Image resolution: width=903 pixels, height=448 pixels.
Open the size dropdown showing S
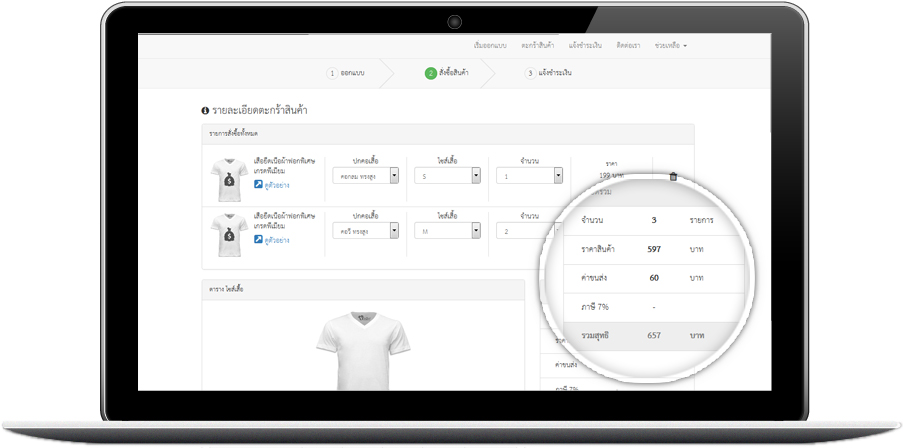pos(447,176)
